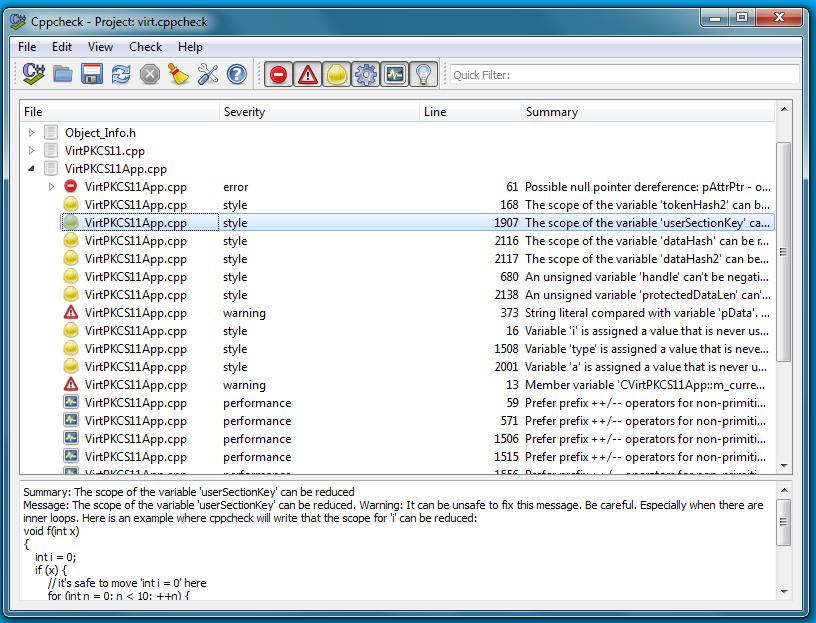Screen dimensions: 816x623
Task: Toggle the Show style yellow helmet filter
Action: point(337,74)
